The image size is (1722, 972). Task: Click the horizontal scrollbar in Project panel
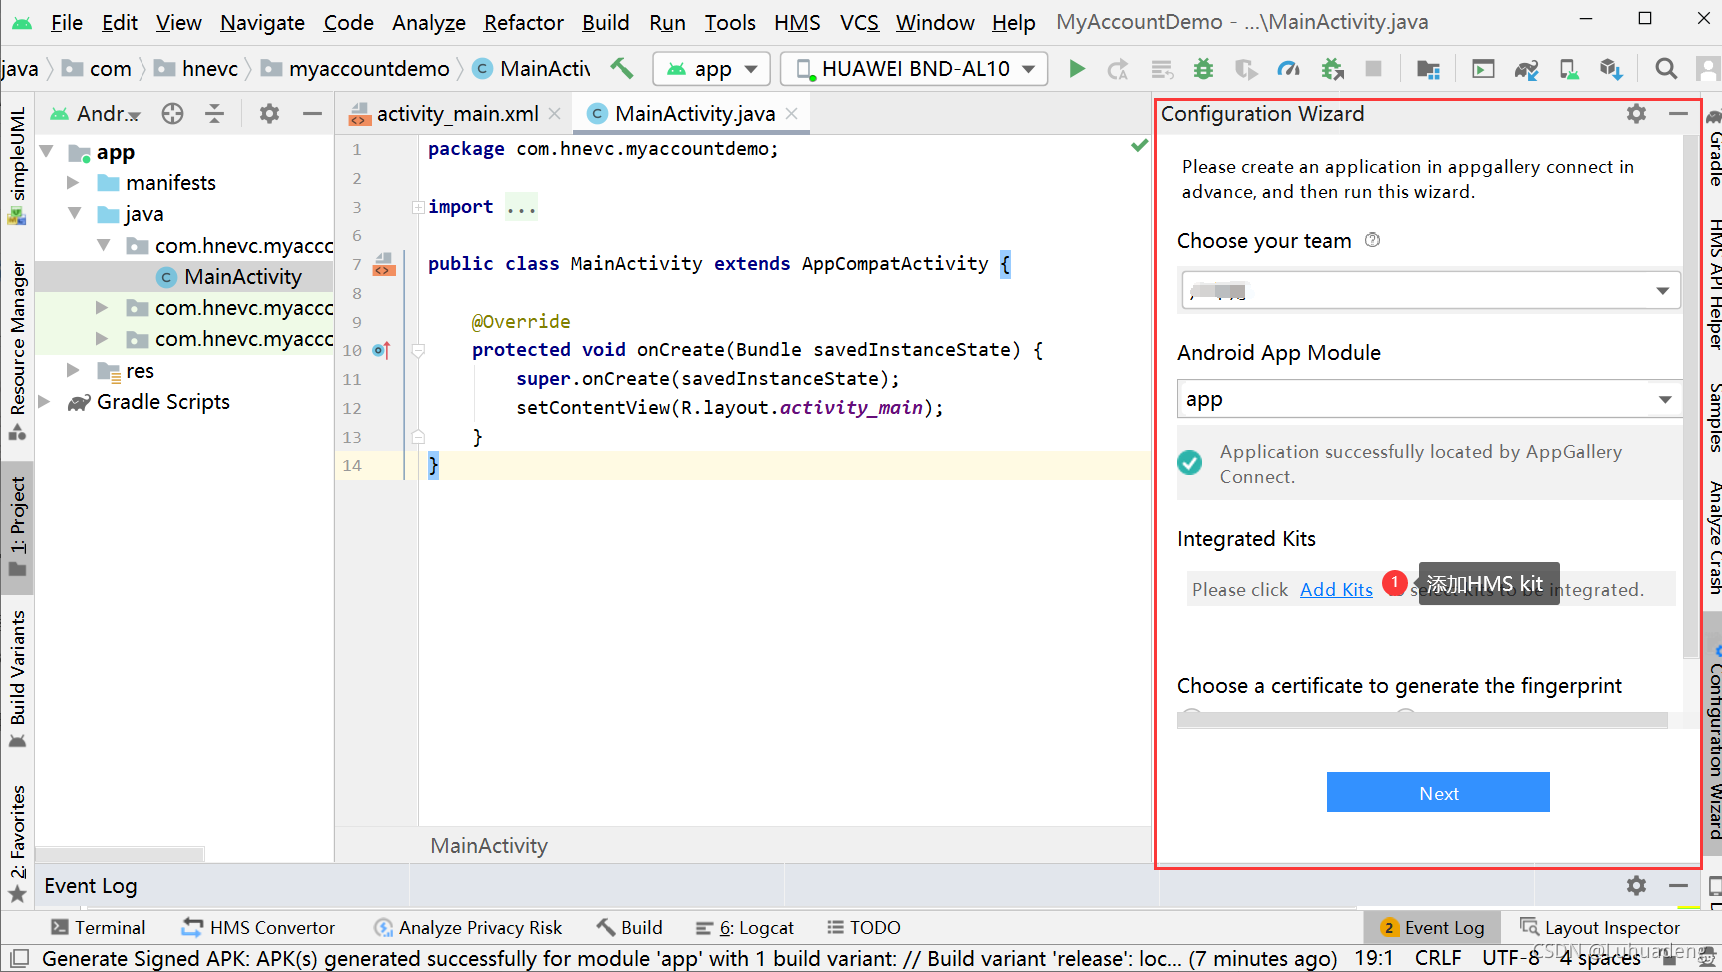(x=120, y=855)
